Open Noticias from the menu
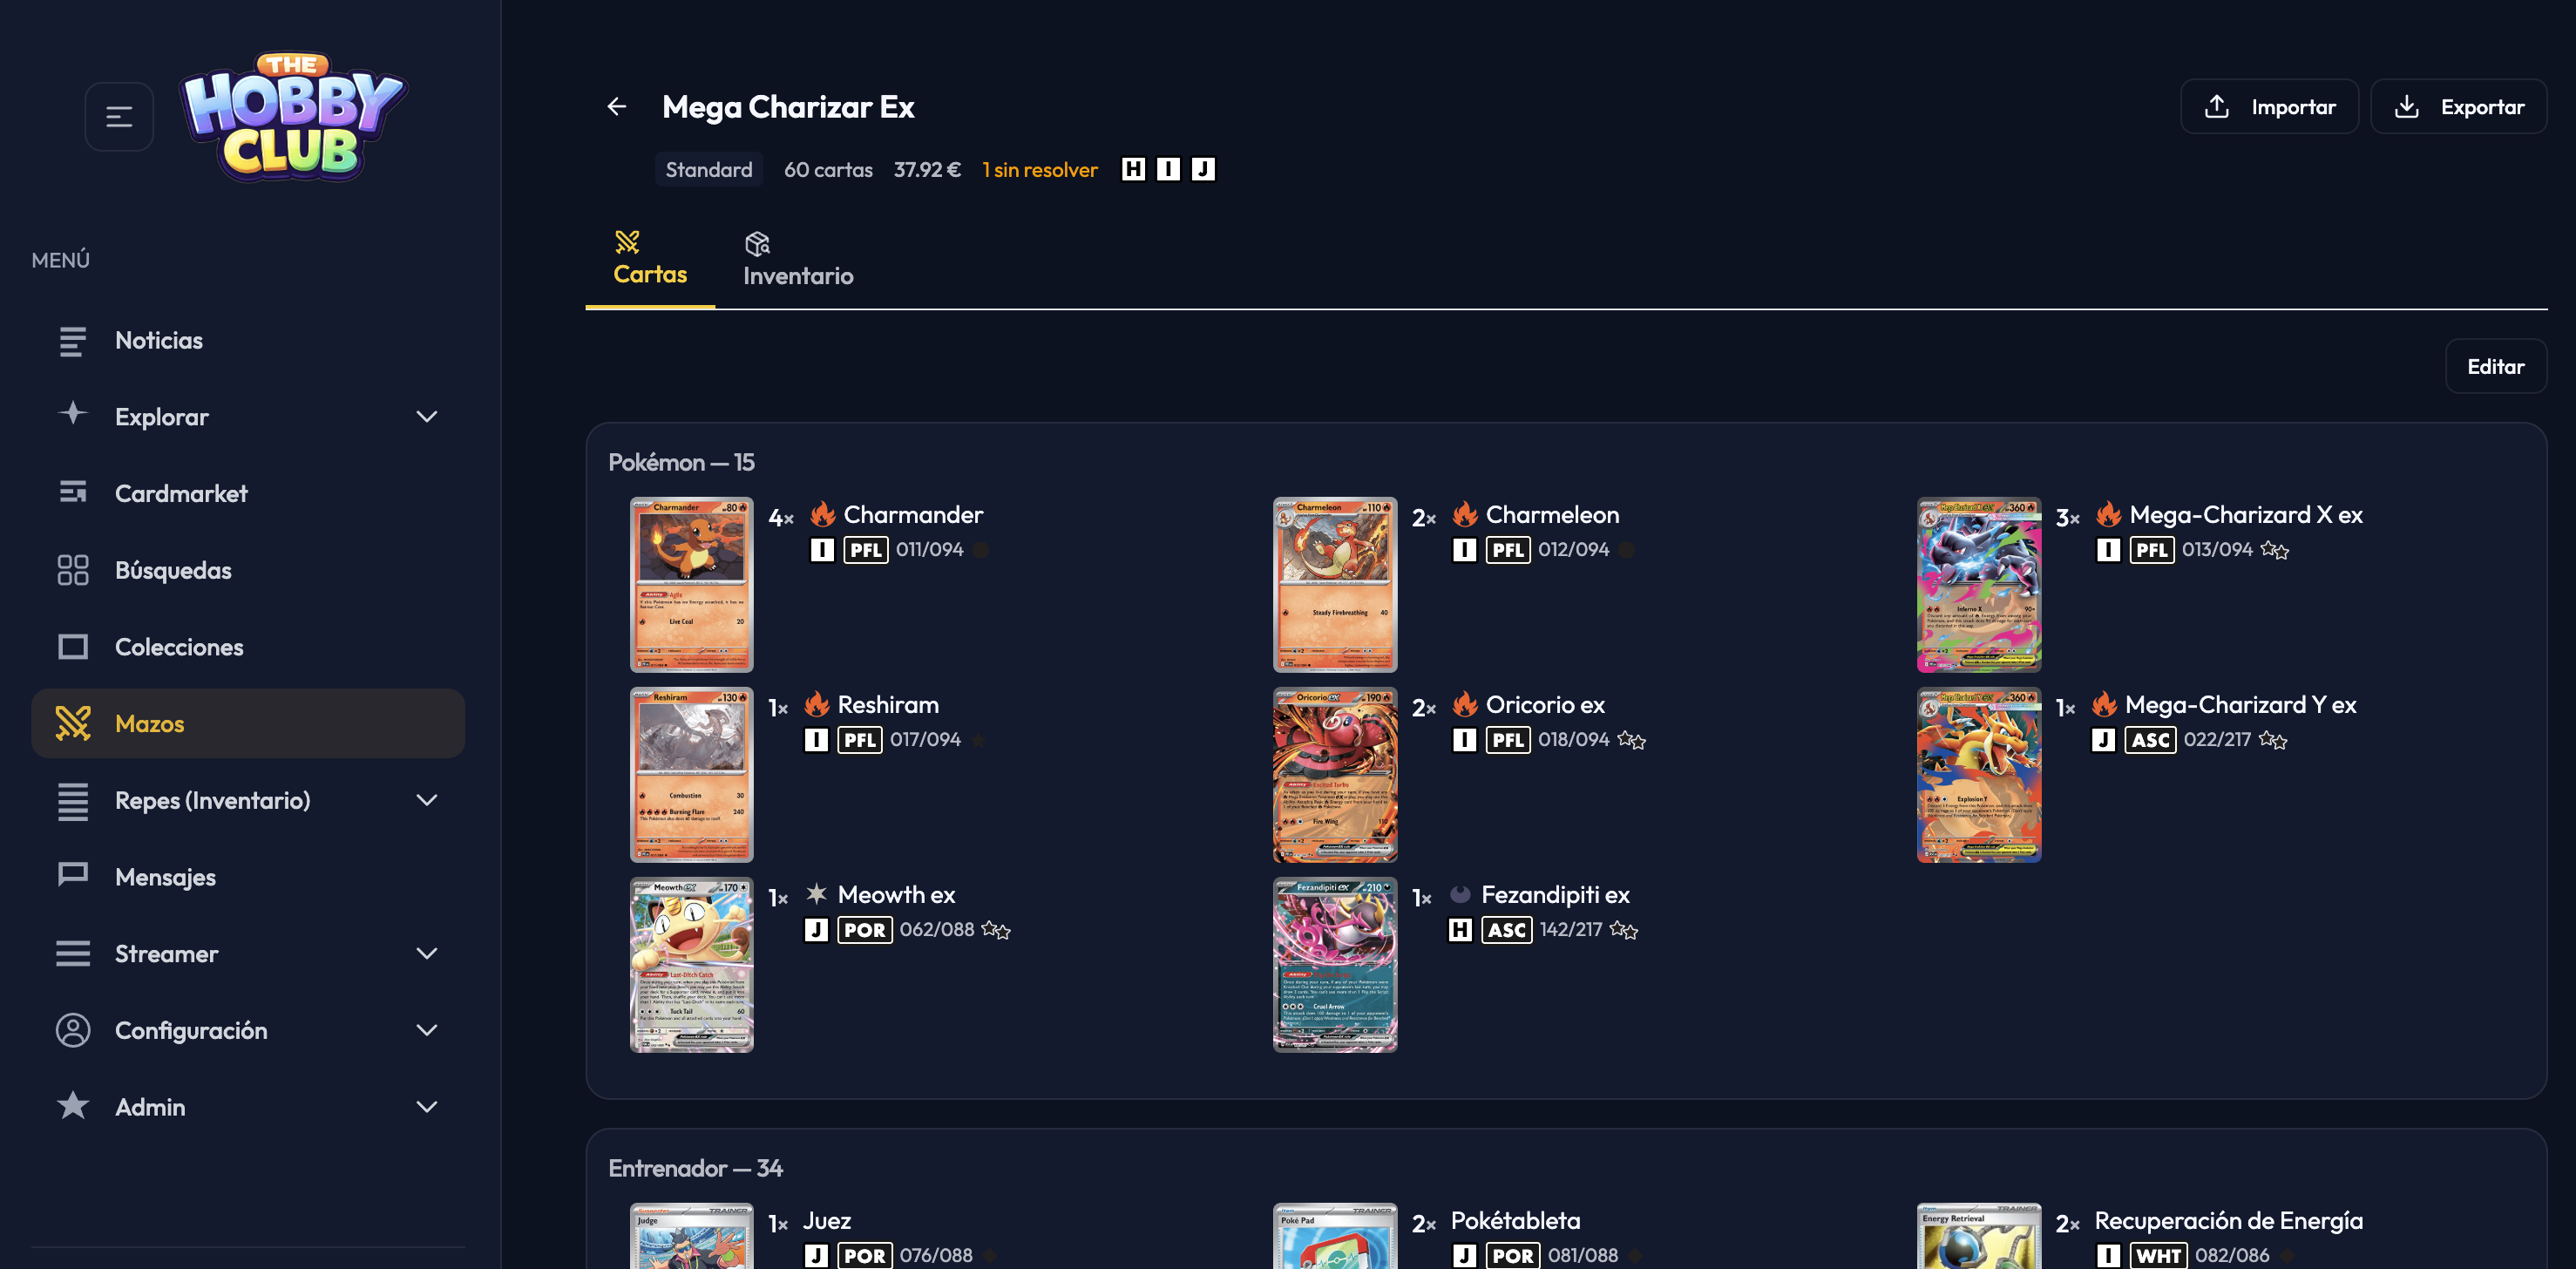 [x=248, y=340]
